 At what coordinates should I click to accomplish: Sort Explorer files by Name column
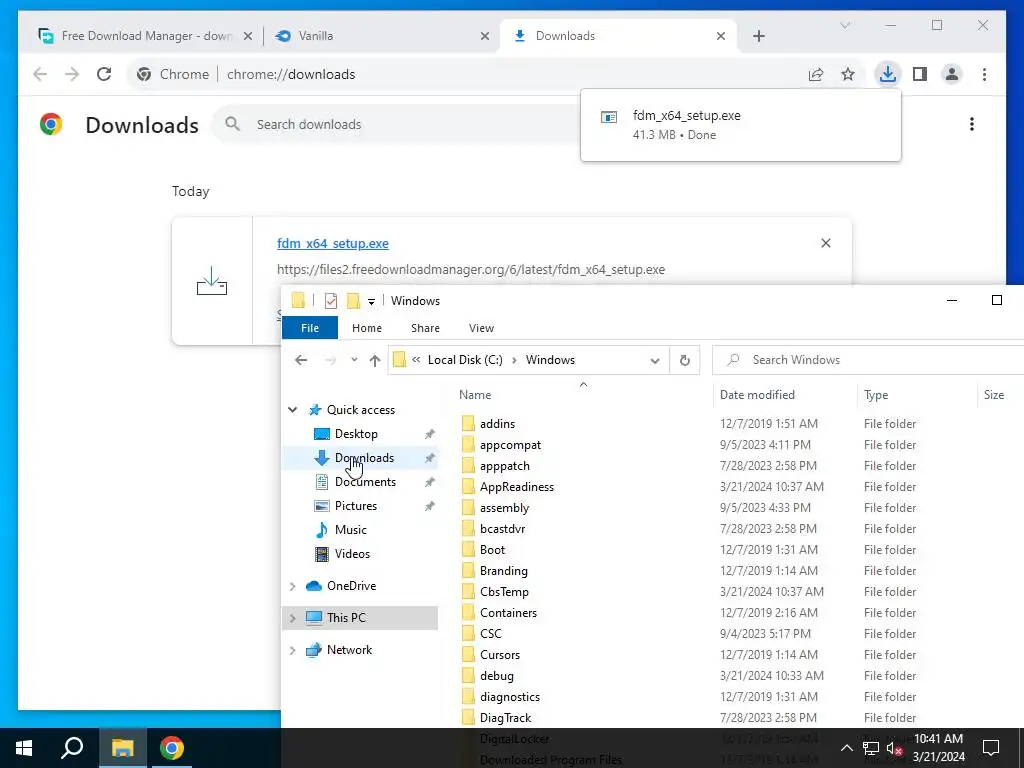(475, 394)
